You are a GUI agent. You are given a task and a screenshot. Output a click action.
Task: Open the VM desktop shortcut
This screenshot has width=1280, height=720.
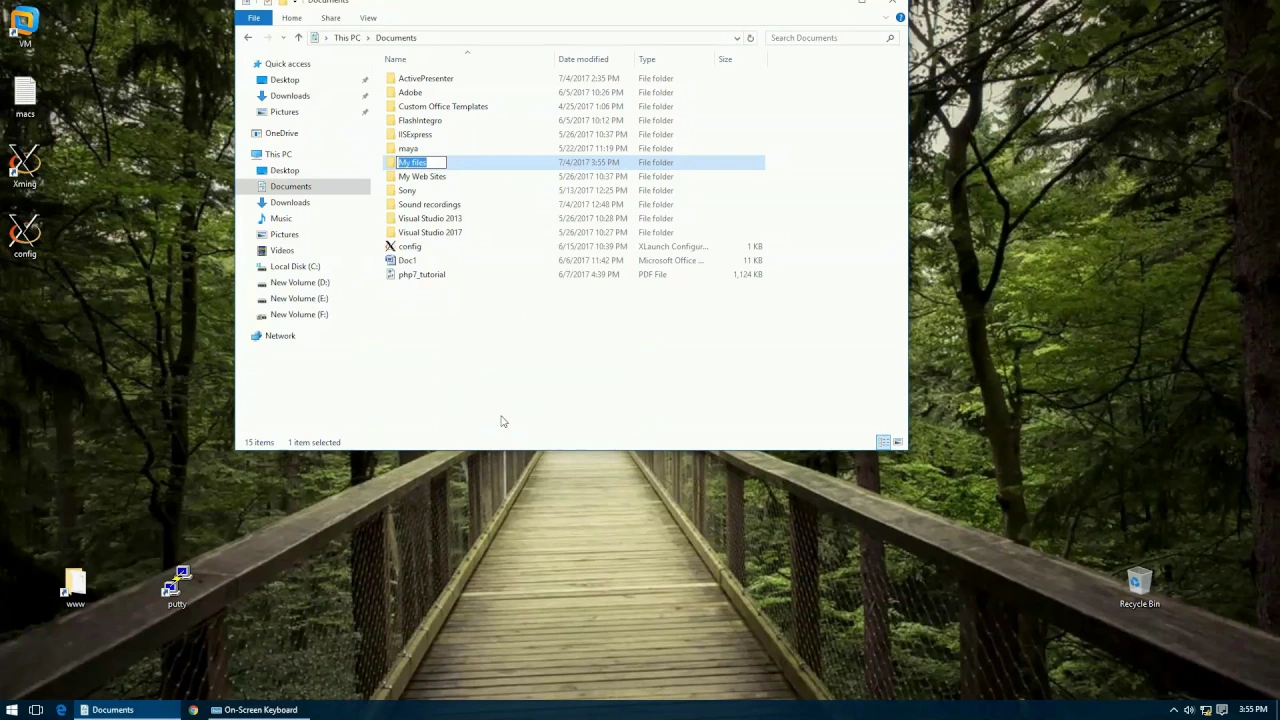click(25, 26)
